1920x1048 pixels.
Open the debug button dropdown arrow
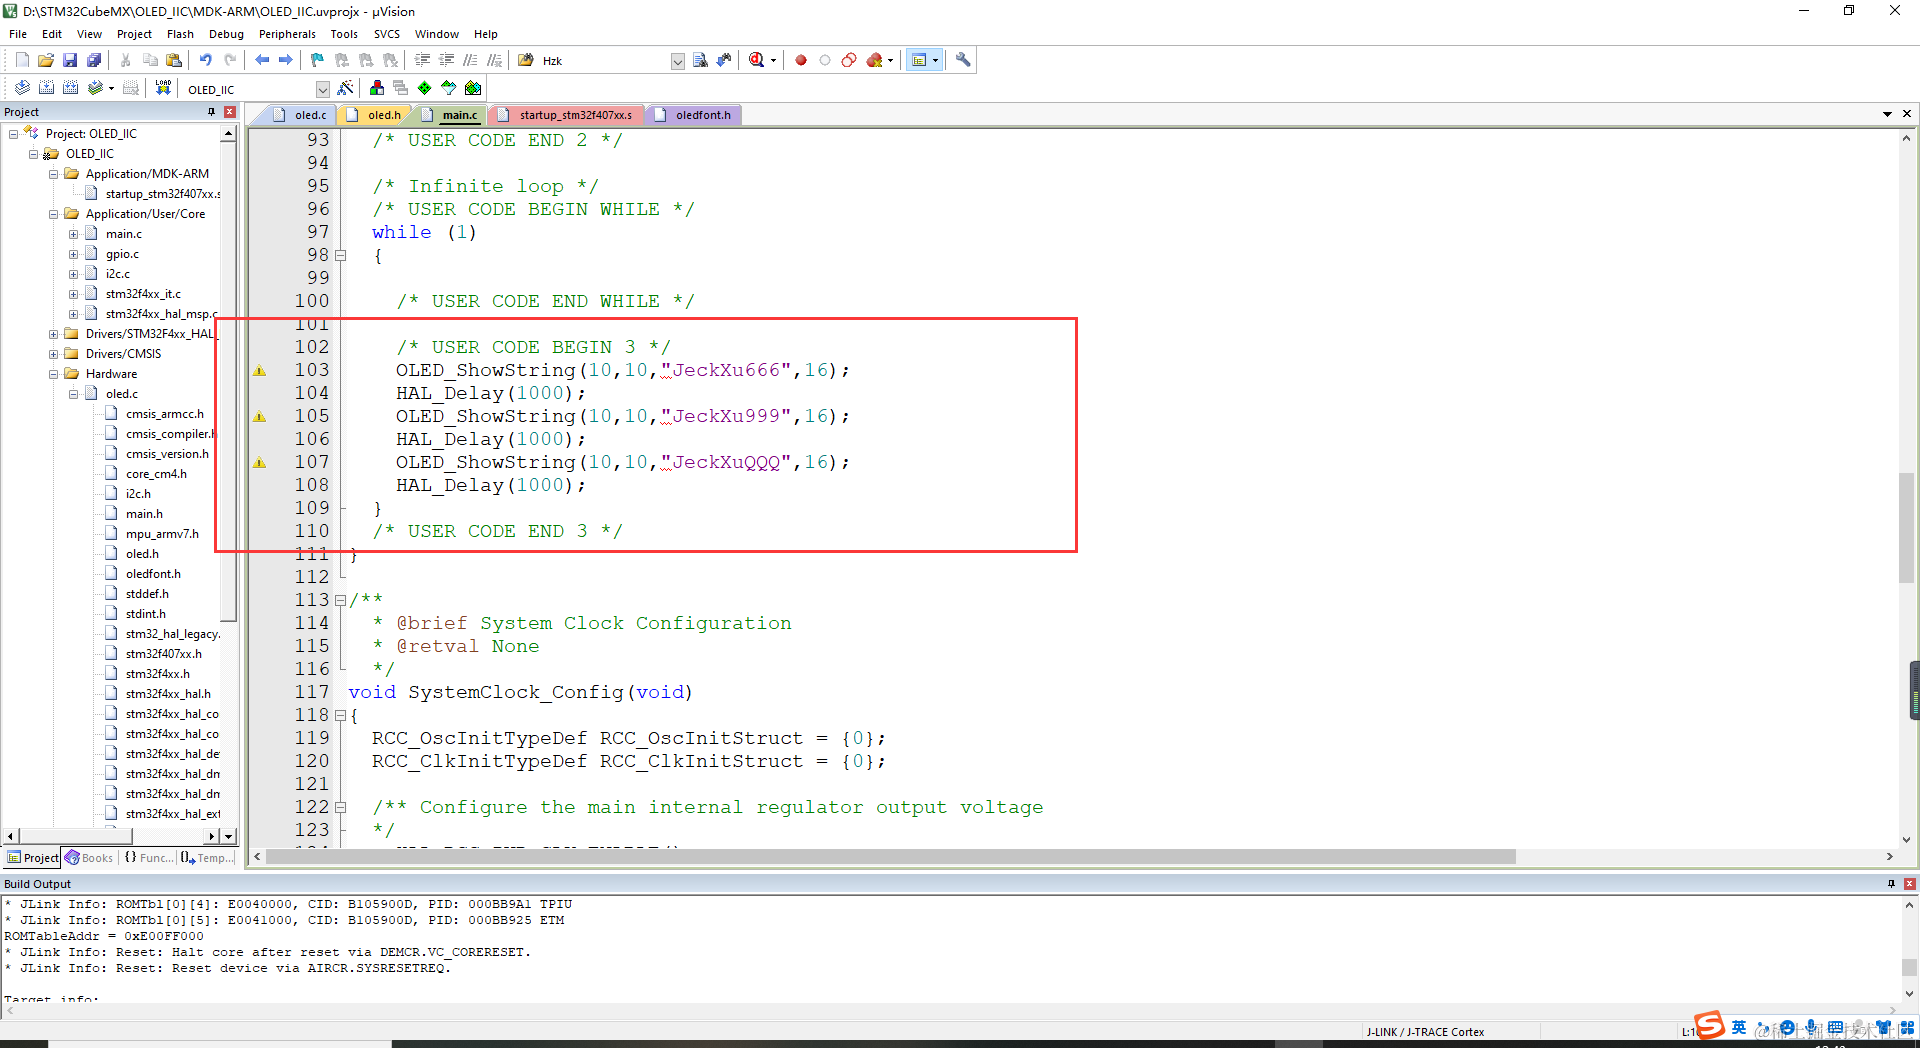(x=773, y=60)
